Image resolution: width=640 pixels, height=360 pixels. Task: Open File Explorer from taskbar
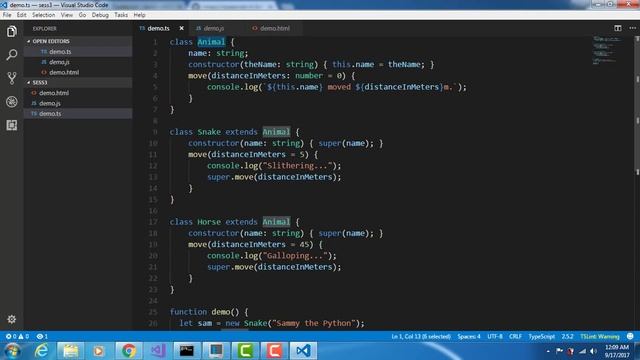[70, 351]
